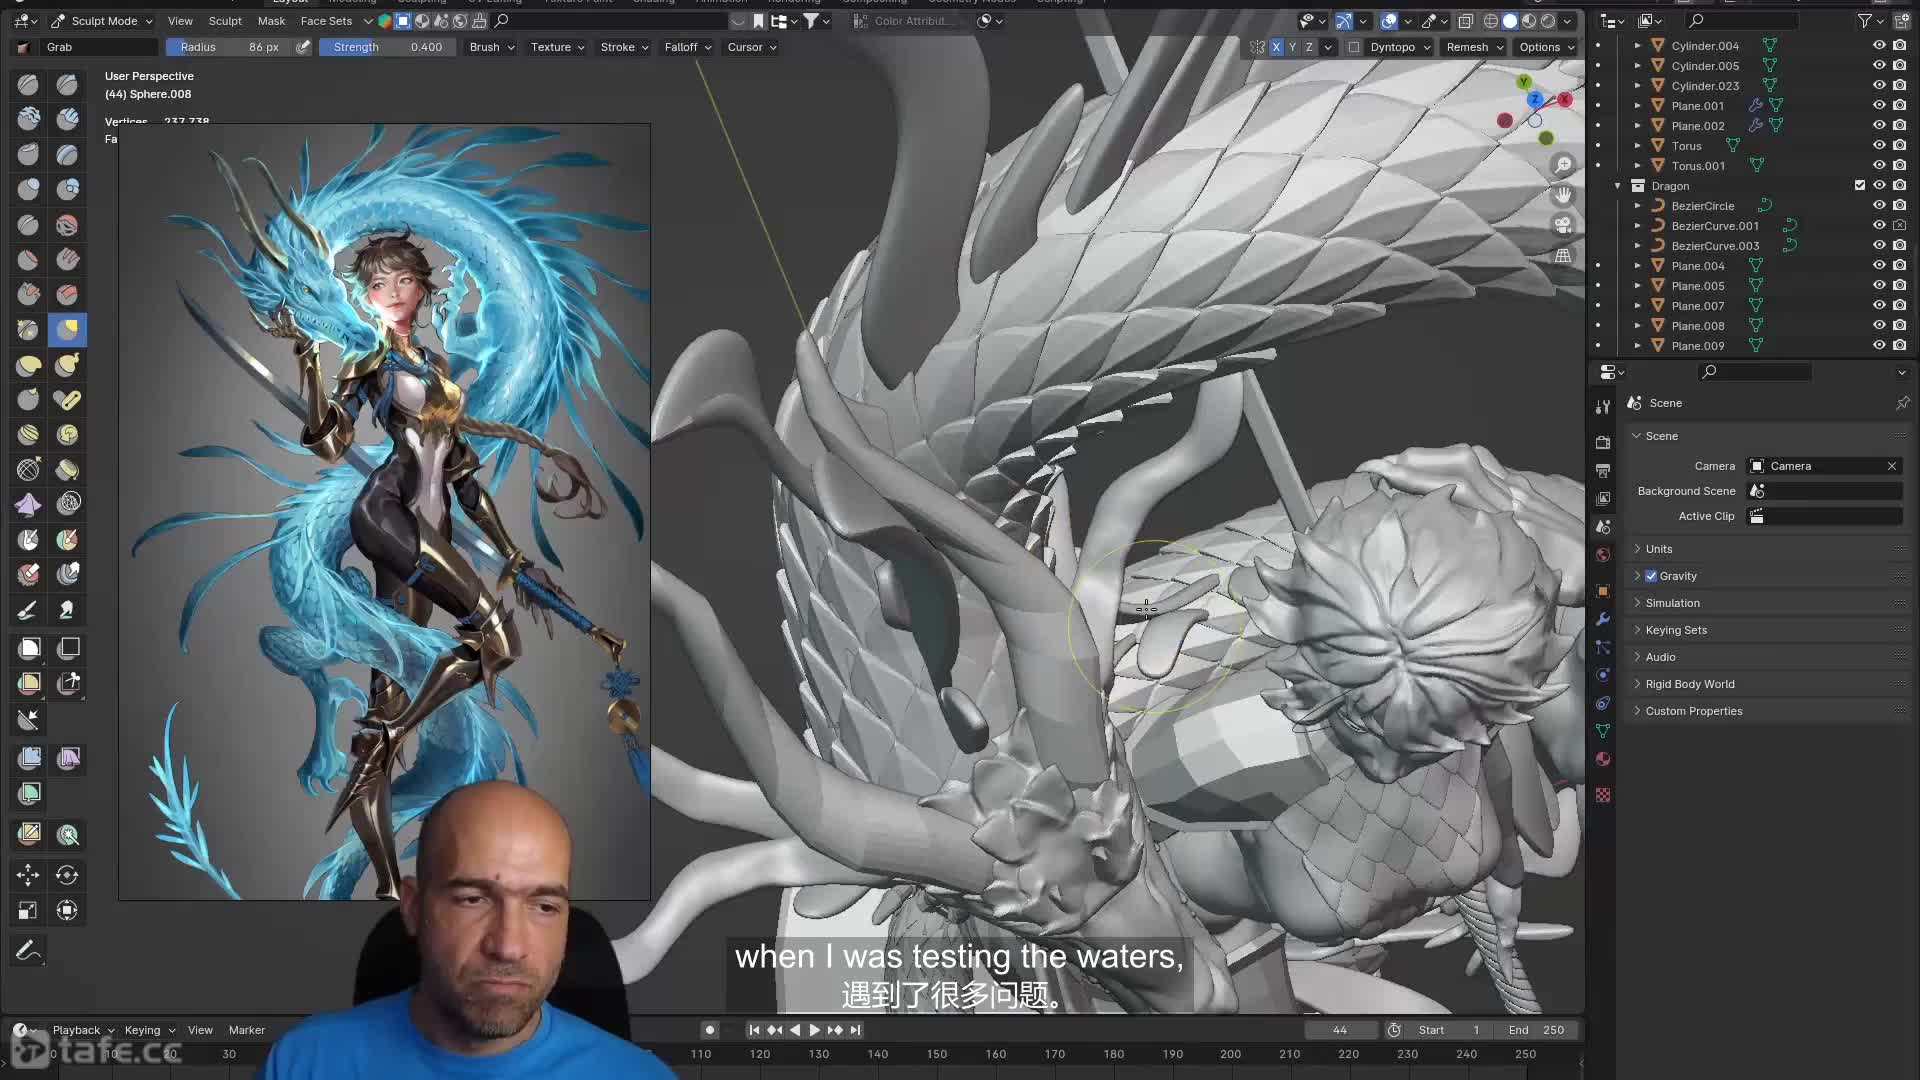Click the viewport zoom magnifier gizmo
This screenshot has width=1920, height=1080.
[1562, 165]
